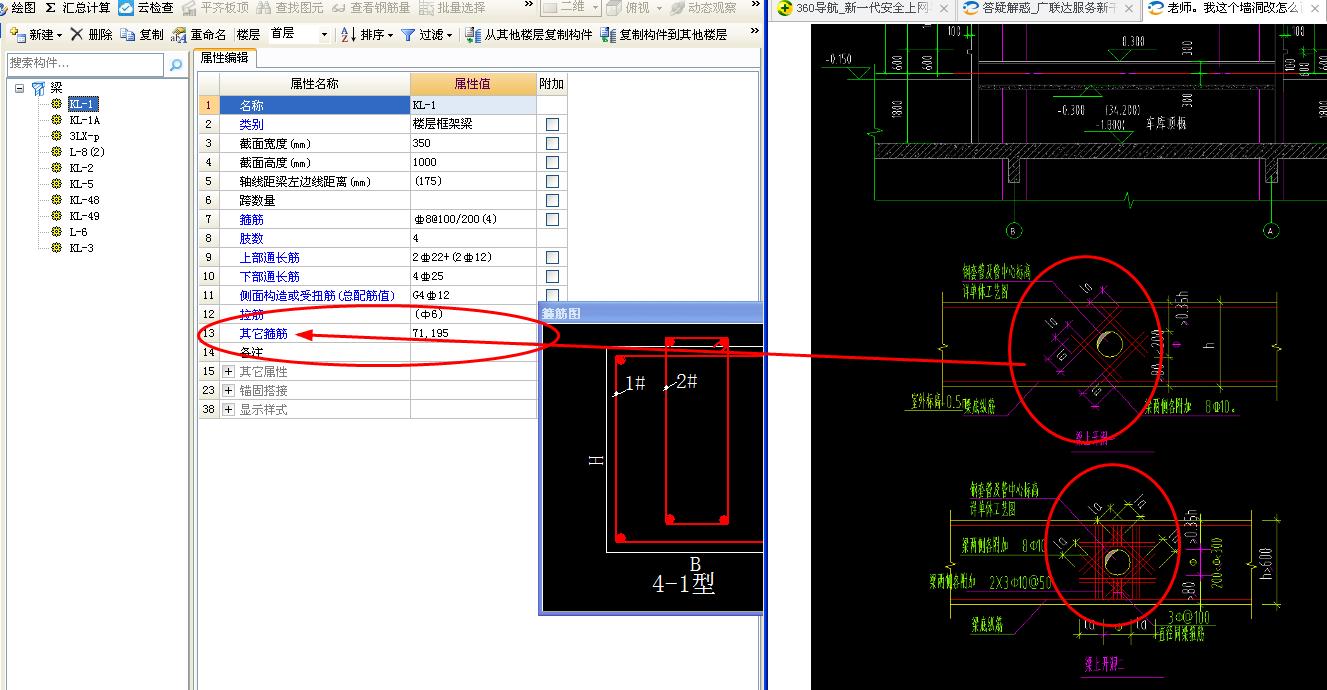
Task: Click 复制构件到其他楼层 icon
Action: coord(608,34)
